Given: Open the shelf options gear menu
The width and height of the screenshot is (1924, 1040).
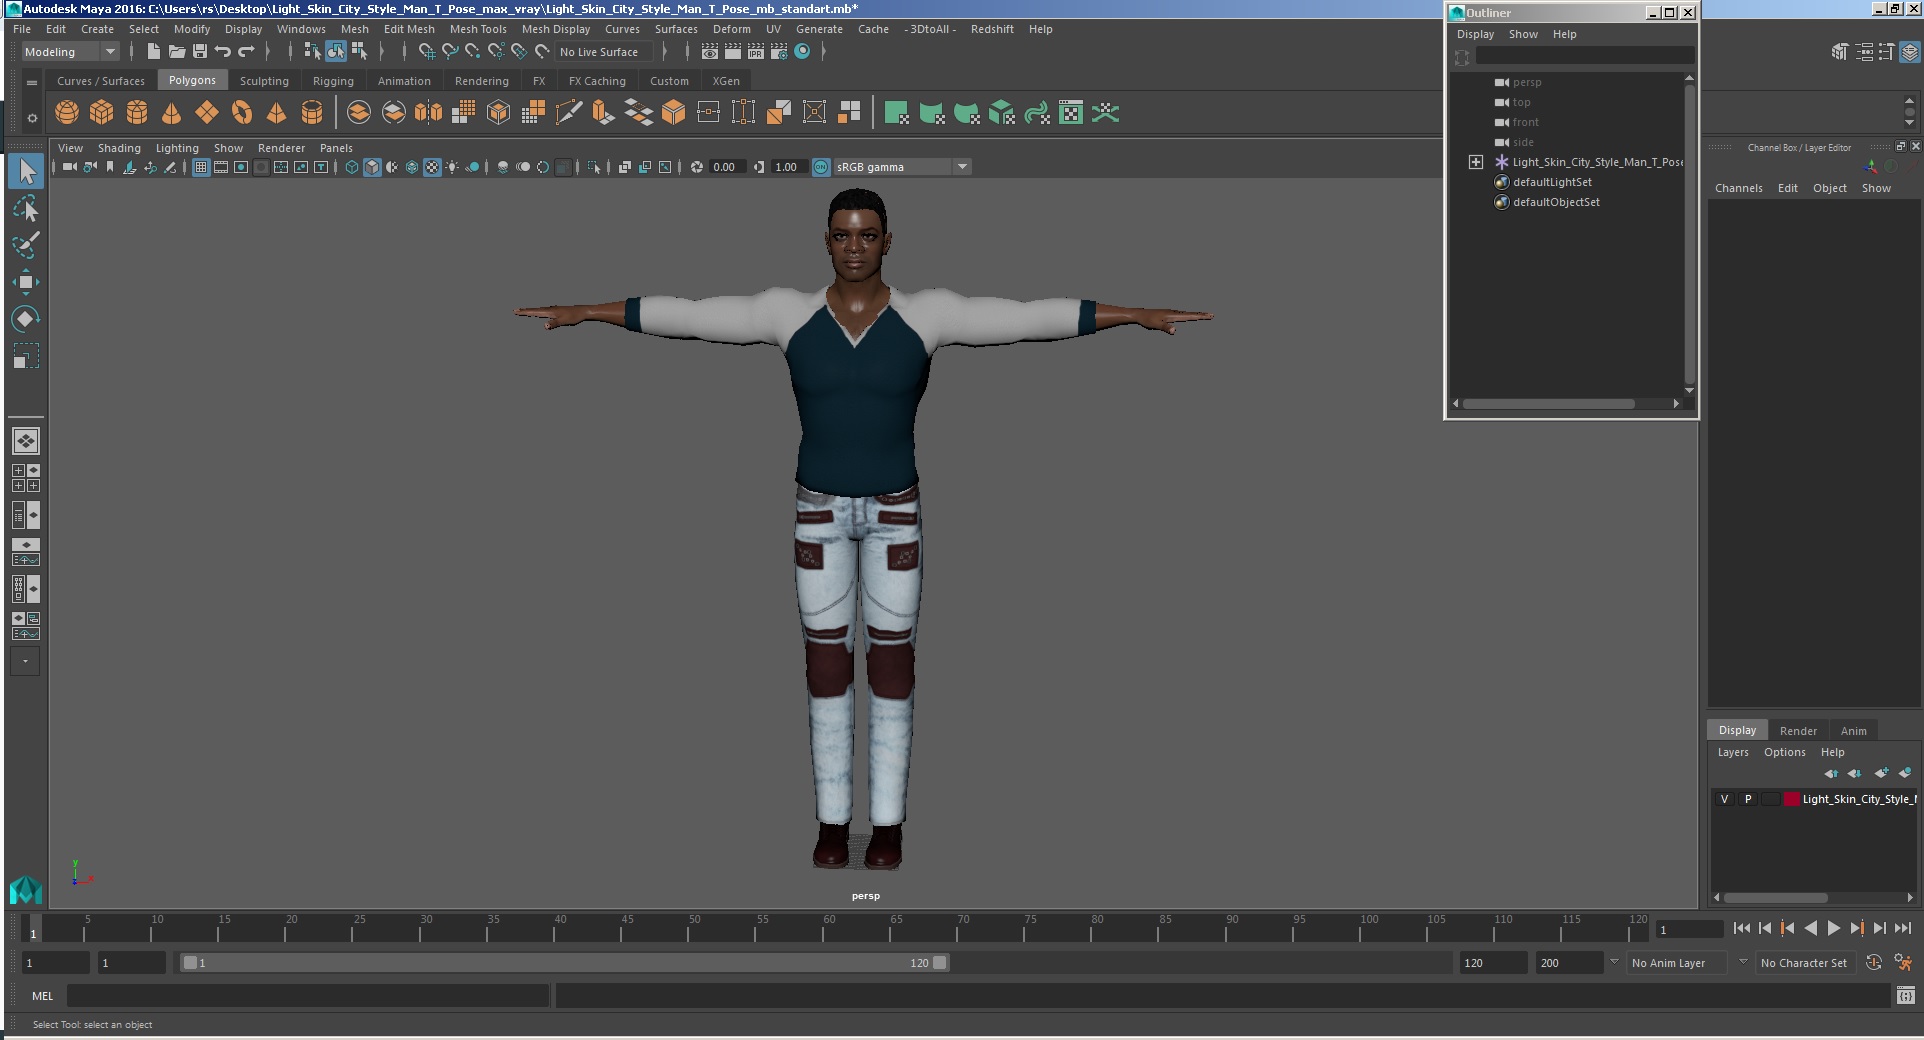Looking at the screenshot, I should (32, 118).
